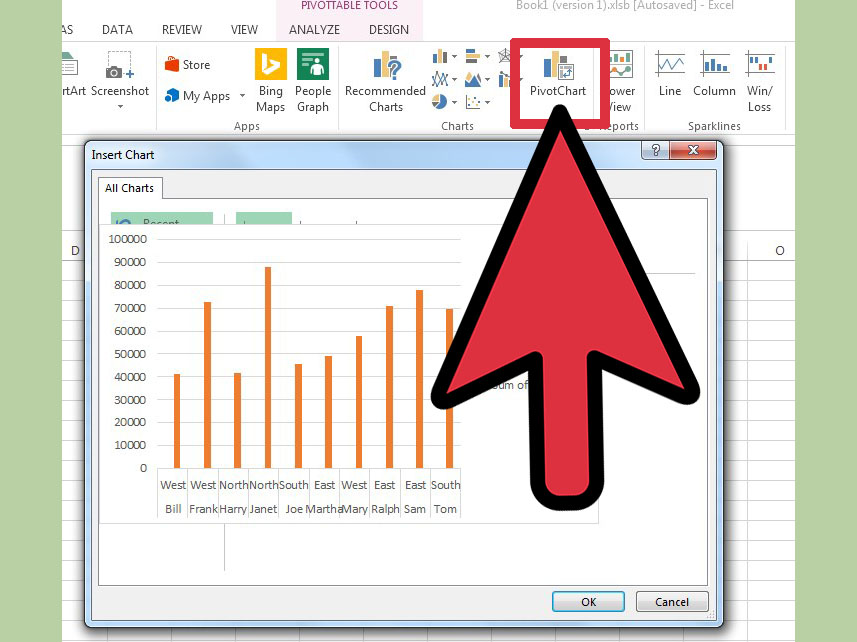Expand the column chart type dropdown
This screenshot has width=857, height=642.
454,57
